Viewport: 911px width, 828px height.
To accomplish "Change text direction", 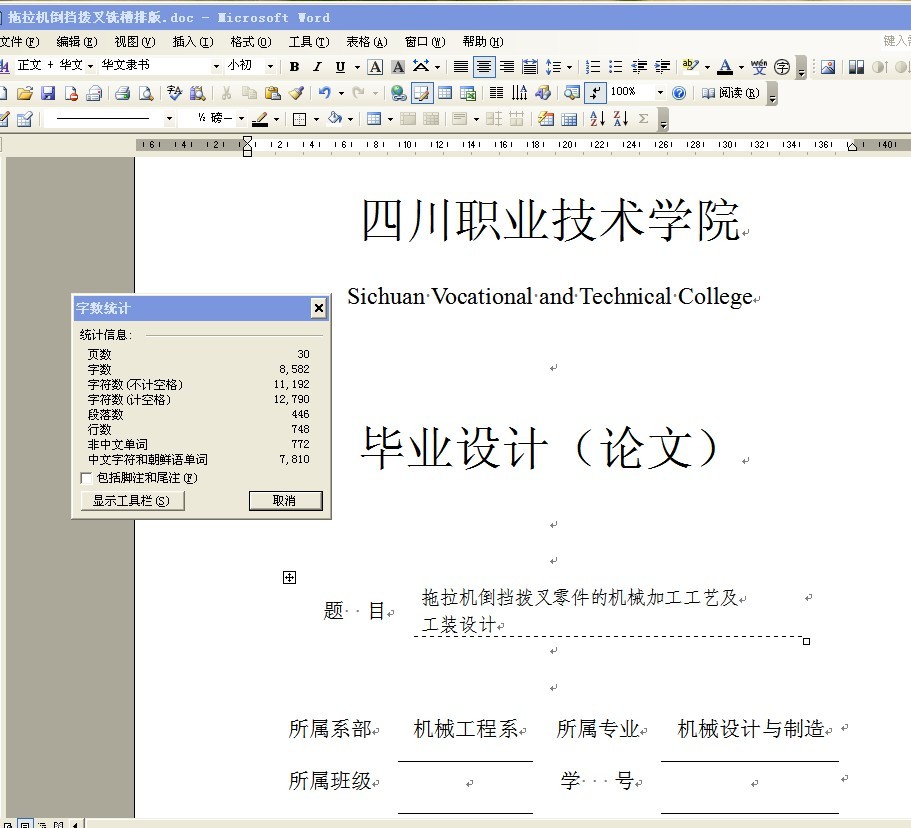I will (519, 93).
